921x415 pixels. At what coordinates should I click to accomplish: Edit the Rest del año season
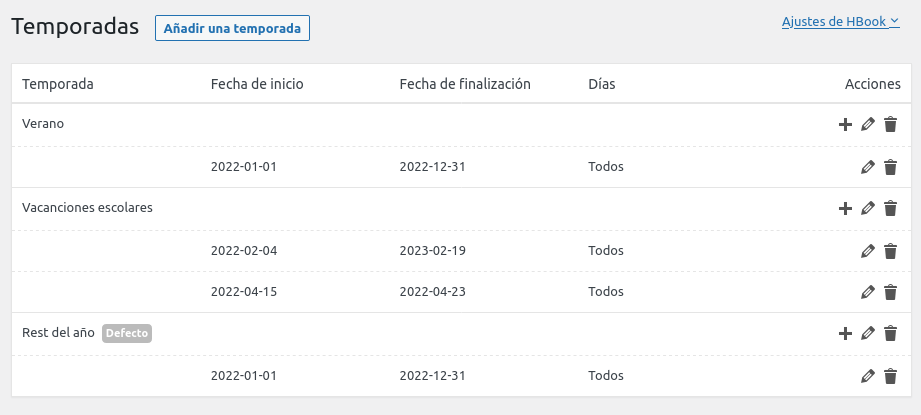pos(868,333)
